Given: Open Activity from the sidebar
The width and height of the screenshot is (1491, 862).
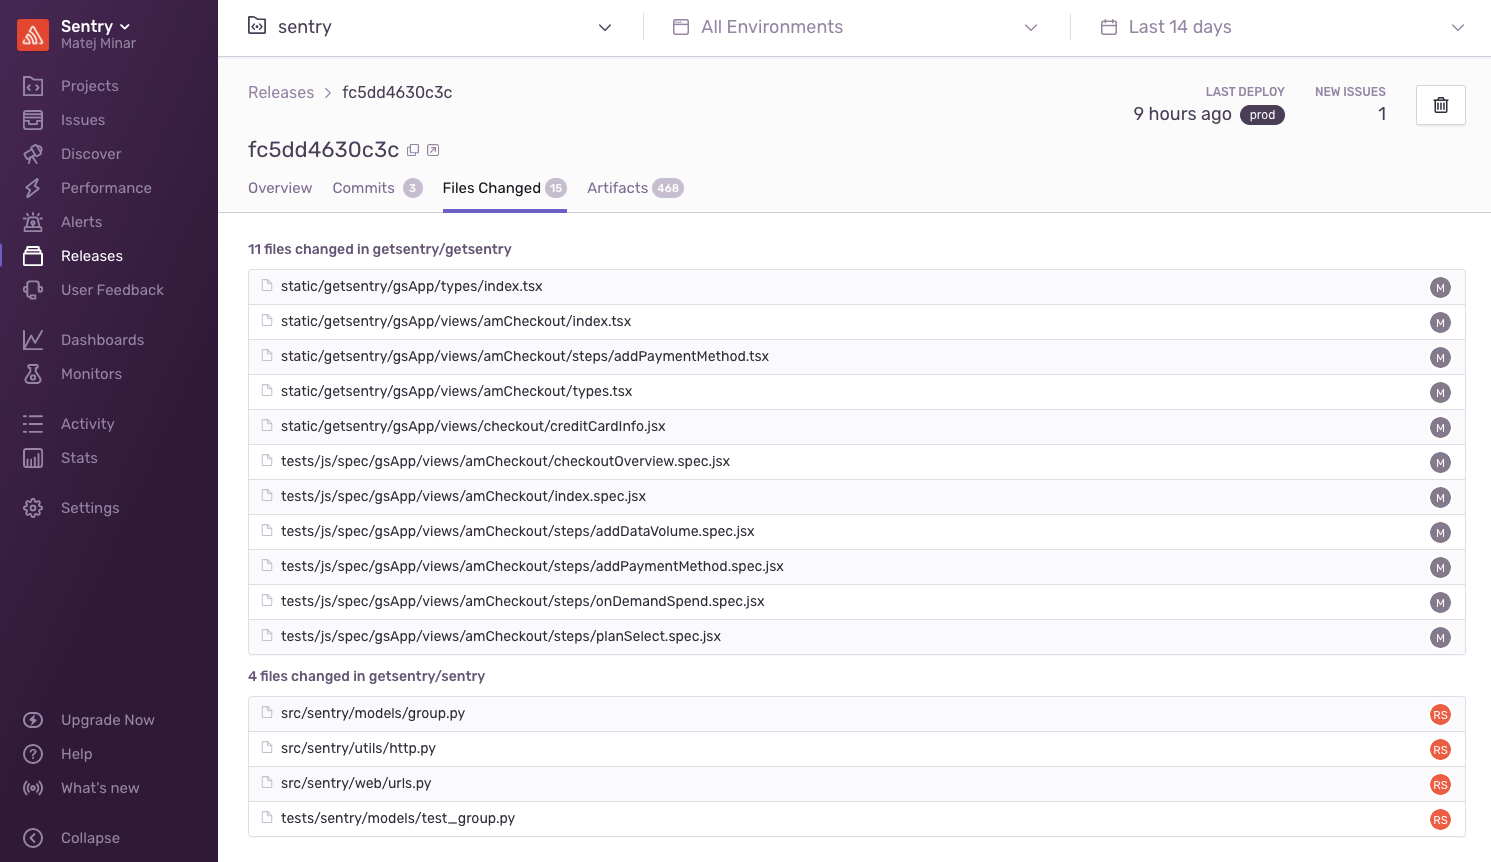Looking at the screenshot, I should click(x=87, y=424).
